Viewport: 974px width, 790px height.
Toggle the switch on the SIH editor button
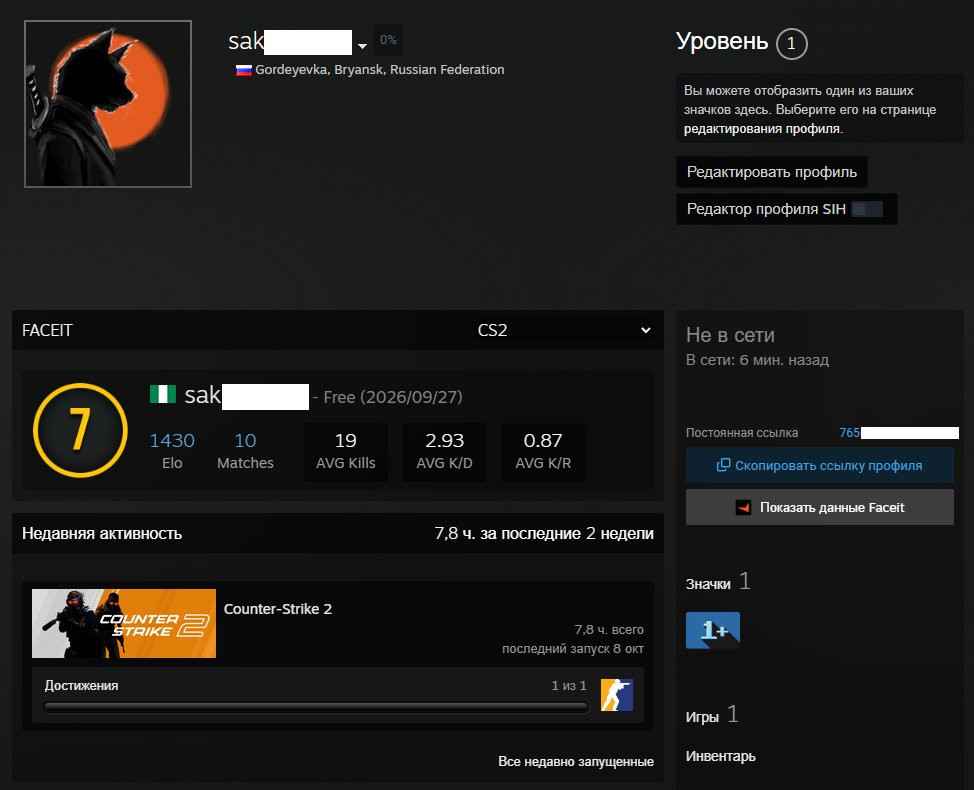point(867,209)
